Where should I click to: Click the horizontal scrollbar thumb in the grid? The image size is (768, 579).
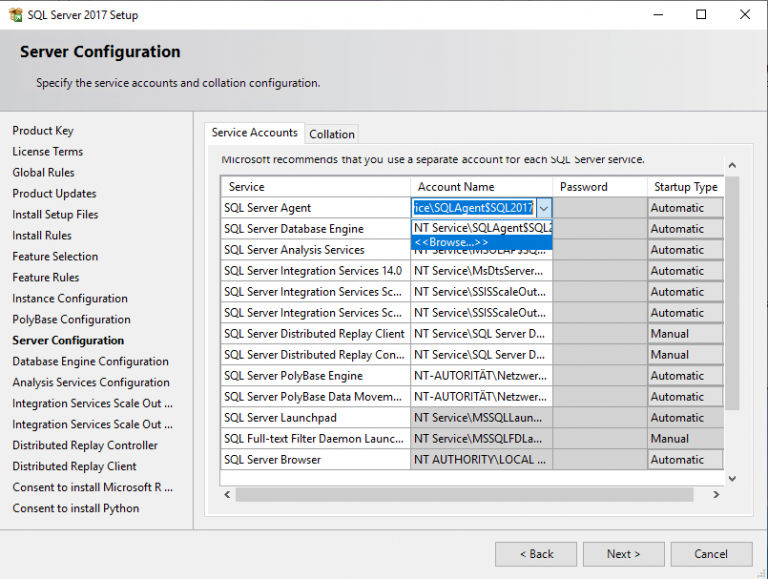click(x=464, y=495)
